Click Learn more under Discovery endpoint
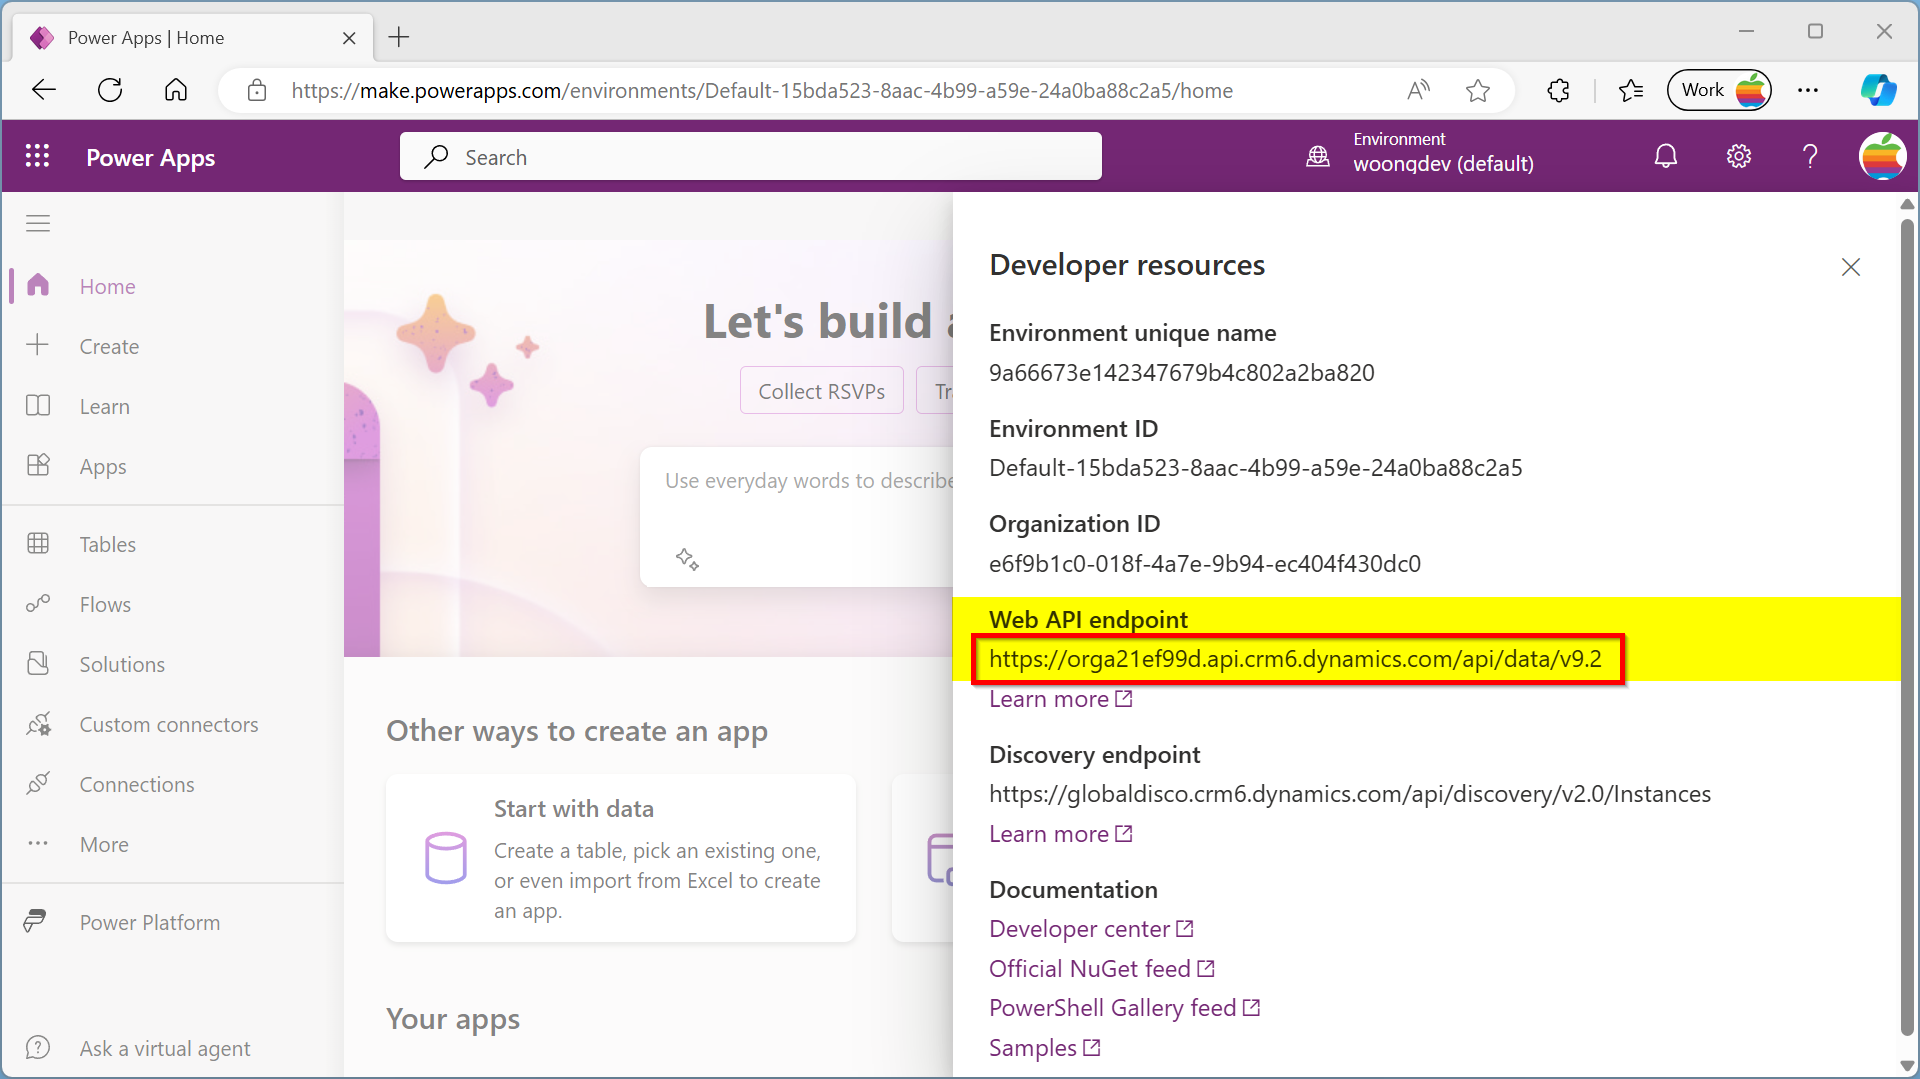 click(1060, 834)
